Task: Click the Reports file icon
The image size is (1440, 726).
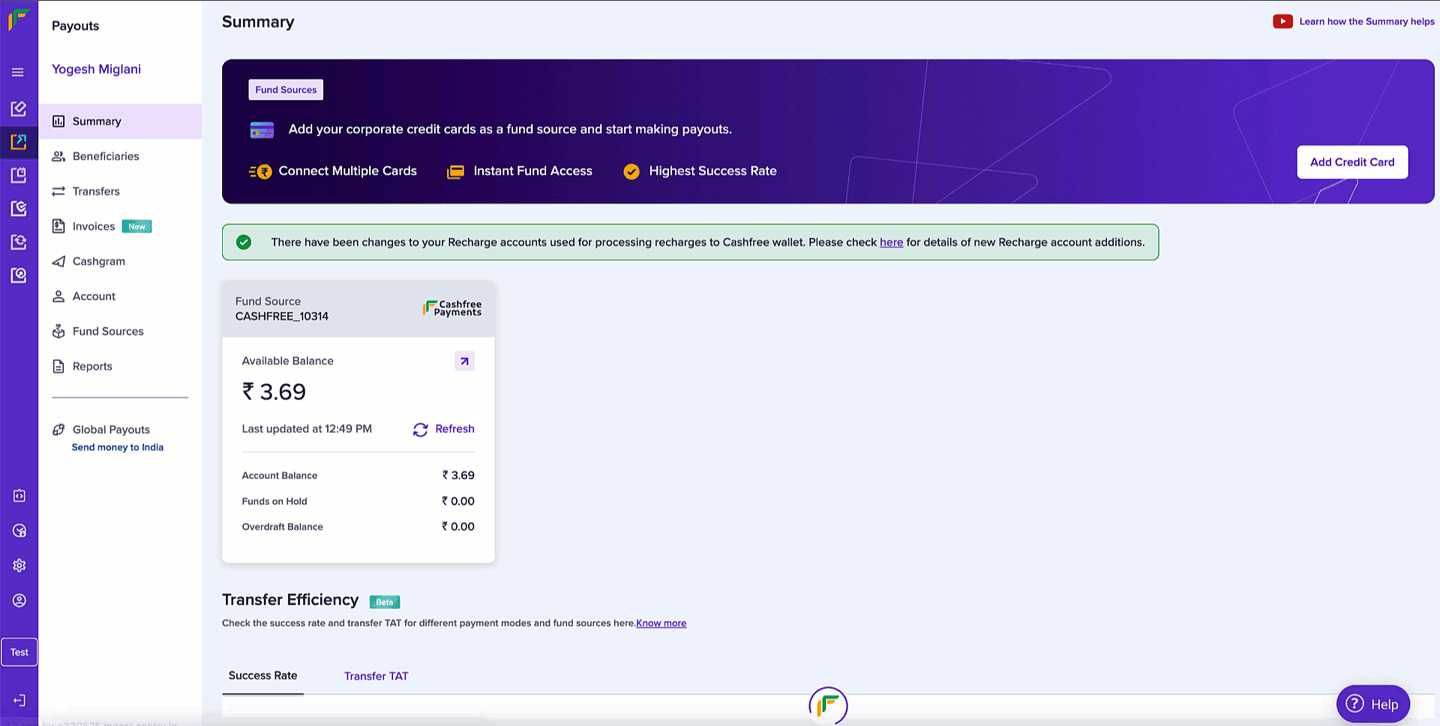Action: (x=58, y=366)
